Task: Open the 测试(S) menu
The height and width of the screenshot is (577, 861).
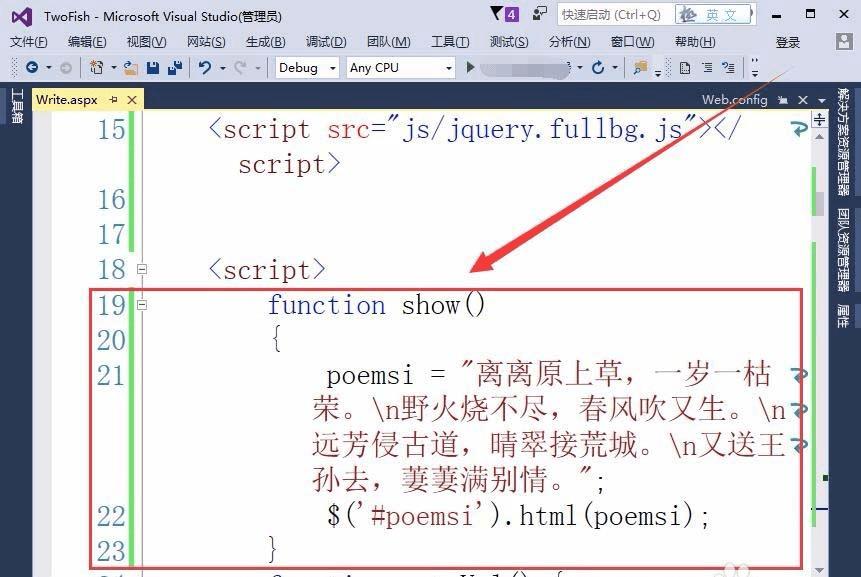Action: coord(508,42)
